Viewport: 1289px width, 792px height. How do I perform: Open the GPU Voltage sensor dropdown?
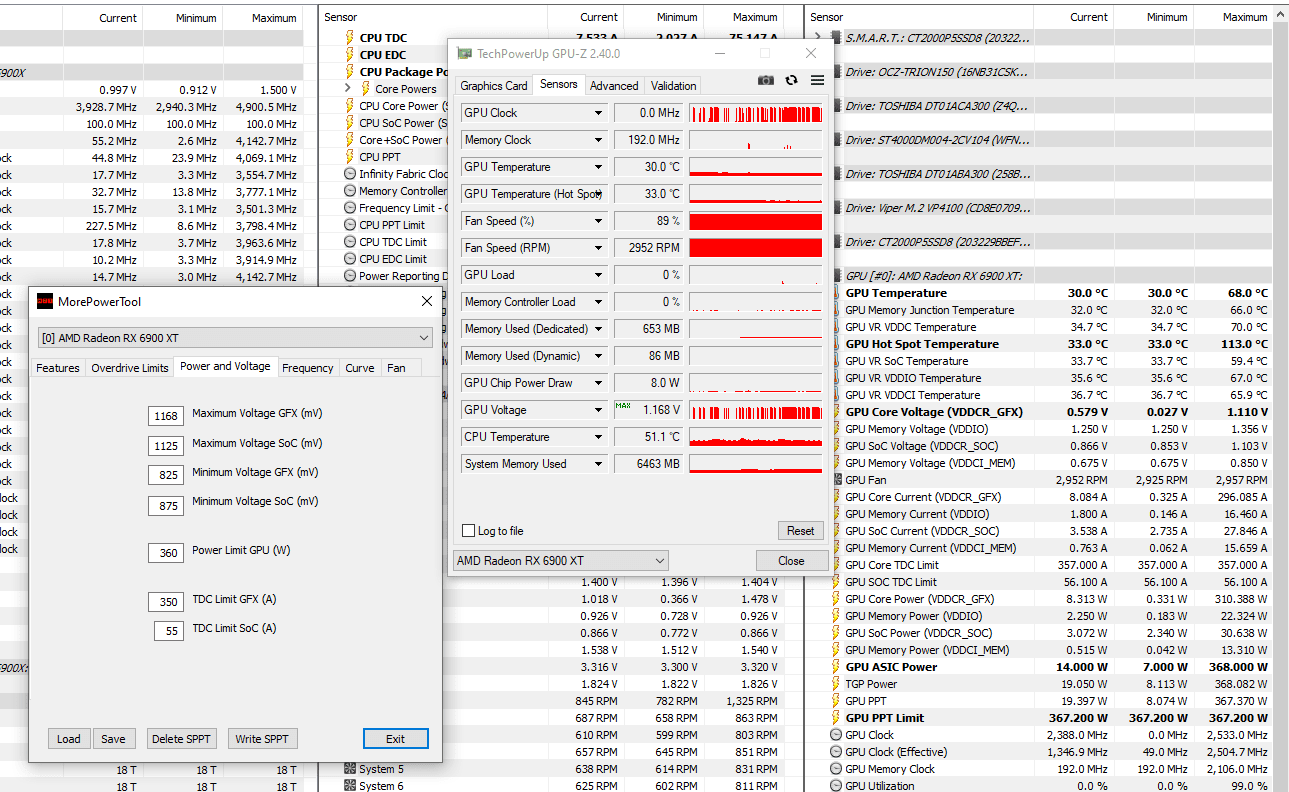598,410
